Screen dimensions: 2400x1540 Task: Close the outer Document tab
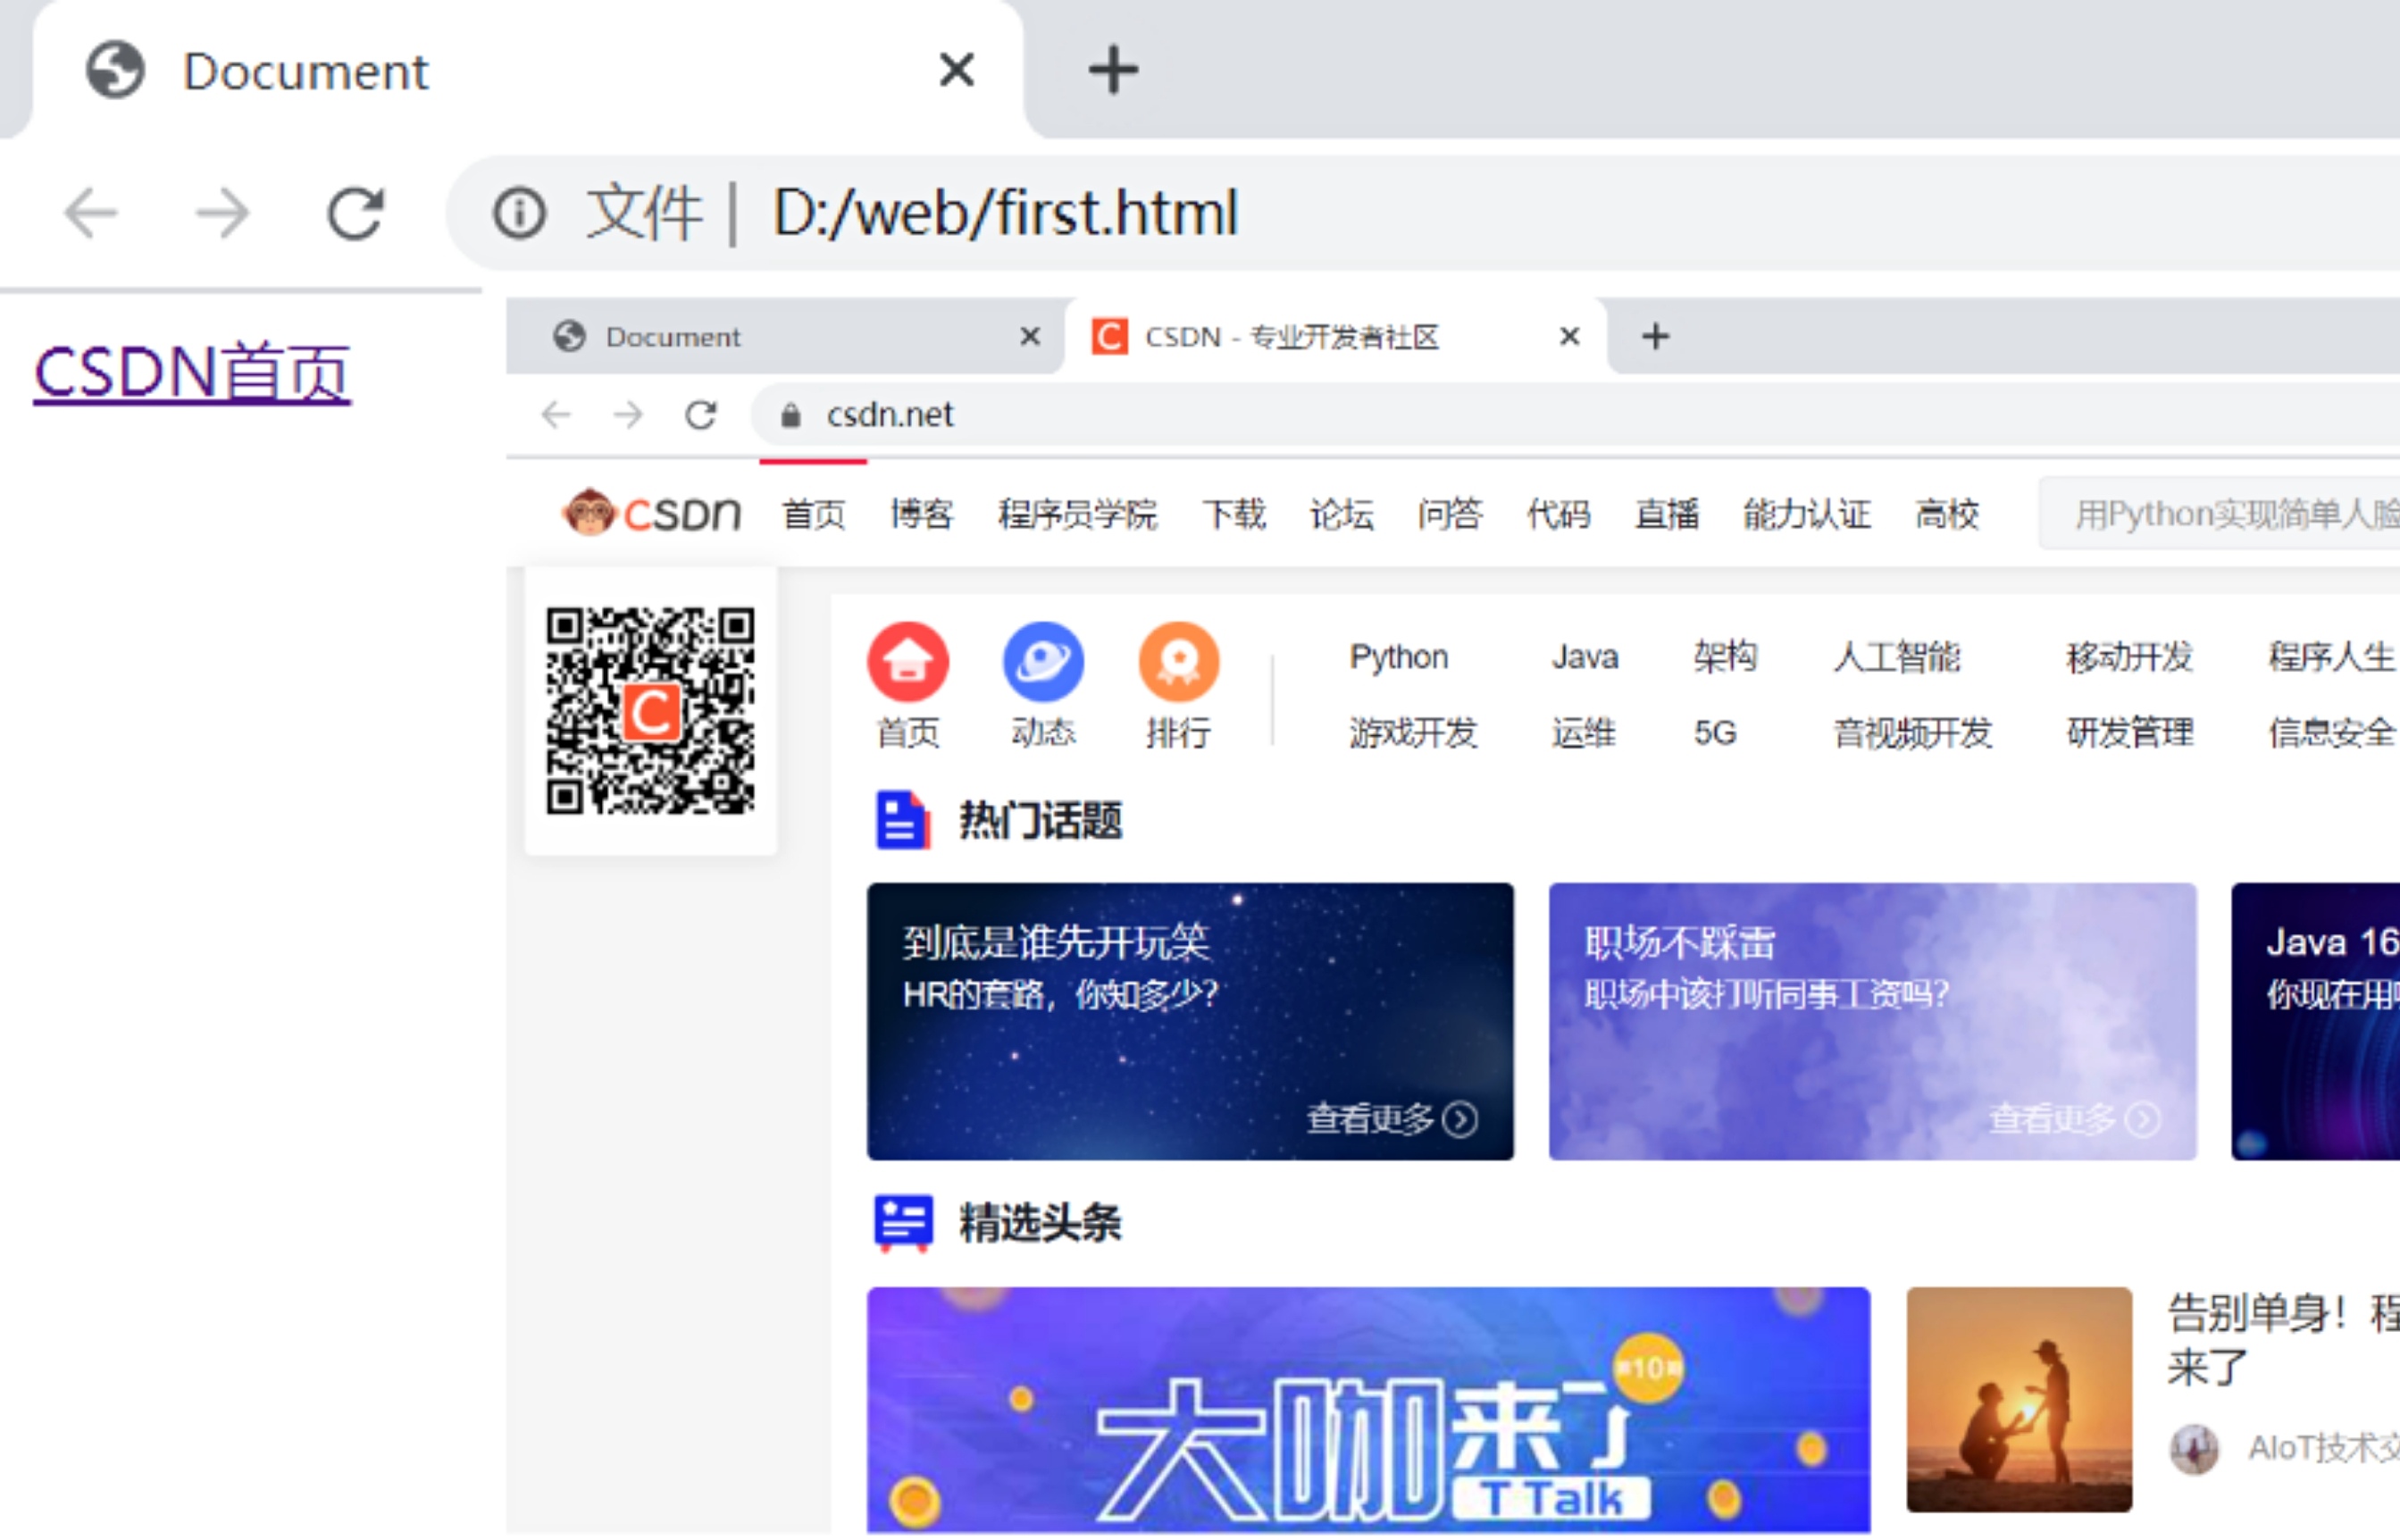[957, 70]
